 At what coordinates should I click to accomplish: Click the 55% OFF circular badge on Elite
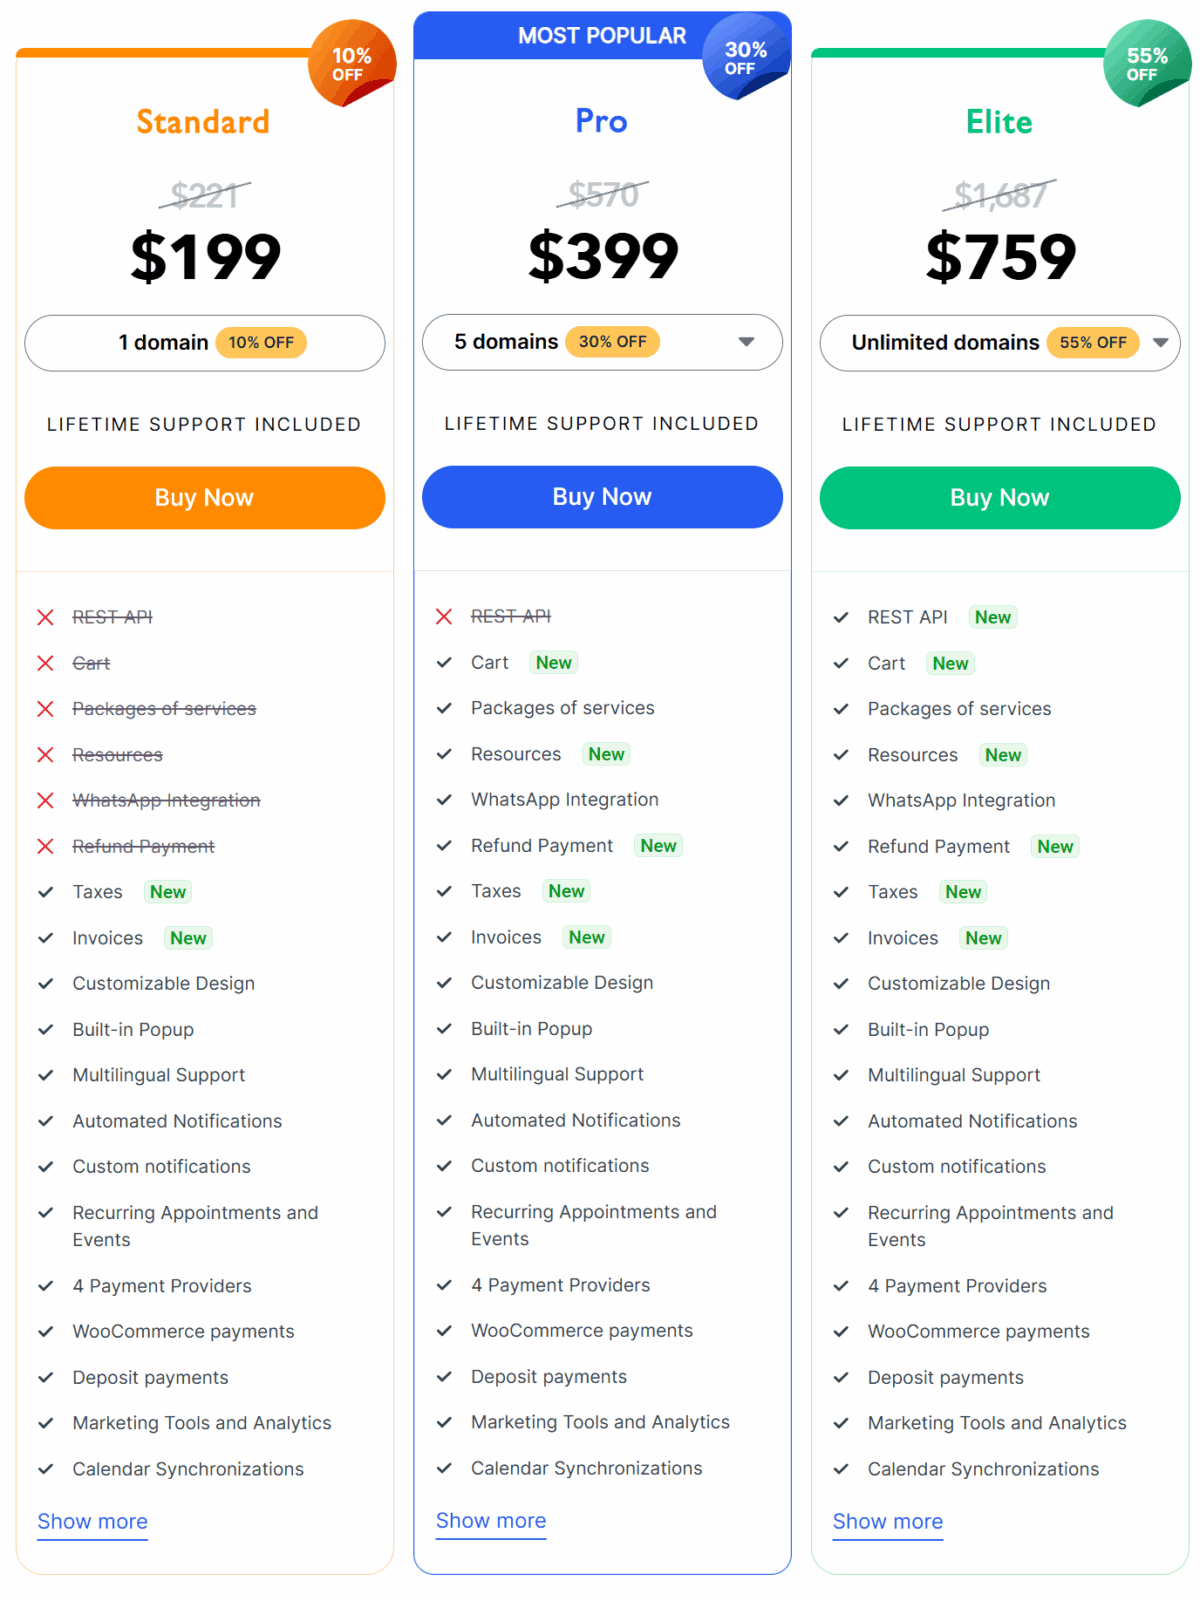1147,63
